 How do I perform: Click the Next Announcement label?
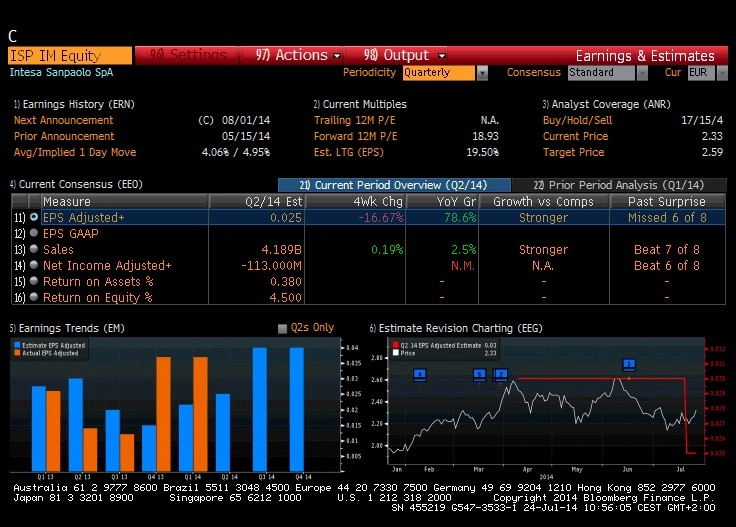click(x=63, y=120)
